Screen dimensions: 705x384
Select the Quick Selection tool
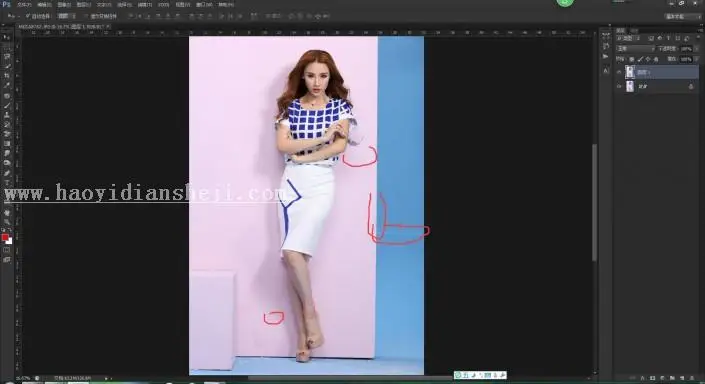[7, 66]
